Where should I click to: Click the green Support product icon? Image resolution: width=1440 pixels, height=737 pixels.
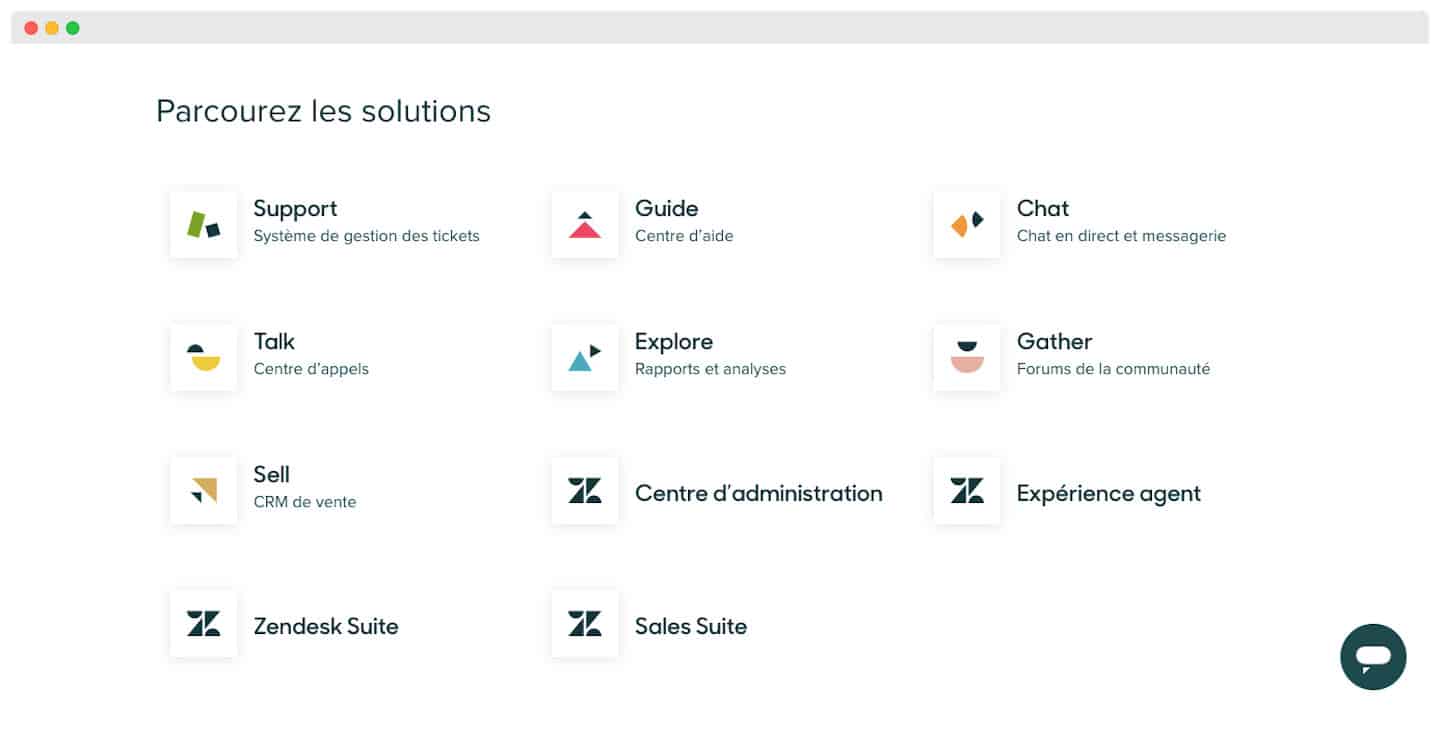point(204,224)
